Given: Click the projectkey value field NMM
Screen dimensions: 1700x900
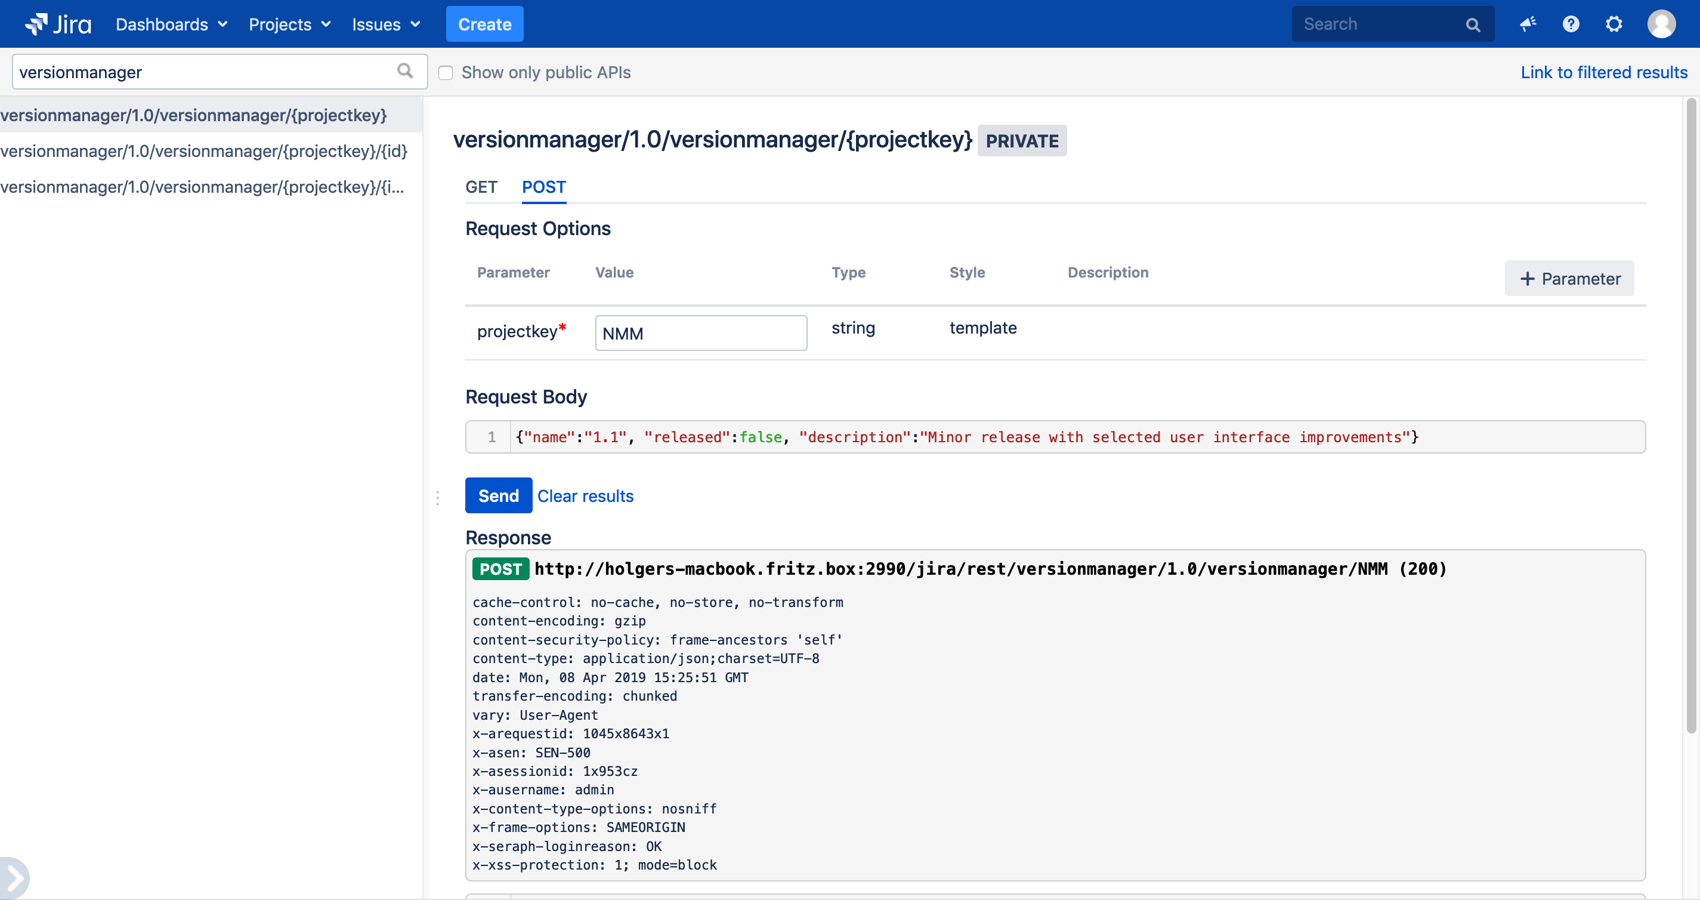Looking at the screenshot, I should (x=701, y=333).
